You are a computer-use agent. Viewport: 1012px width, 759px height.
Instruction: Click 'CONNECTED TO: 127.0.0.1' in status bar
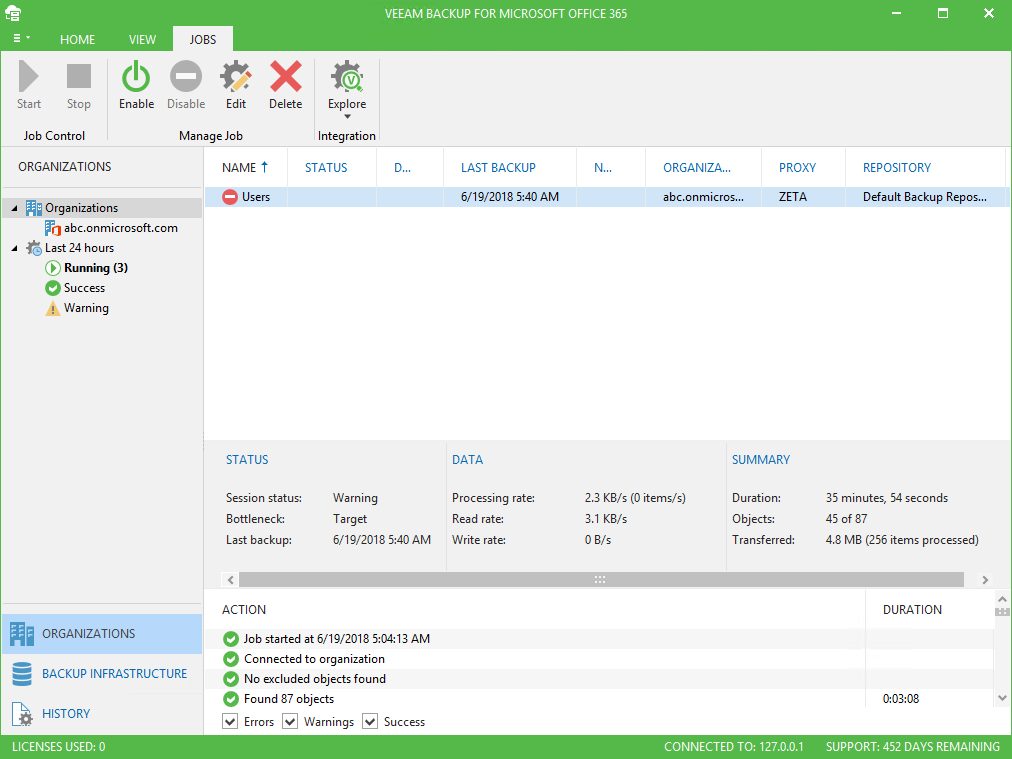(x=734, y=747)
